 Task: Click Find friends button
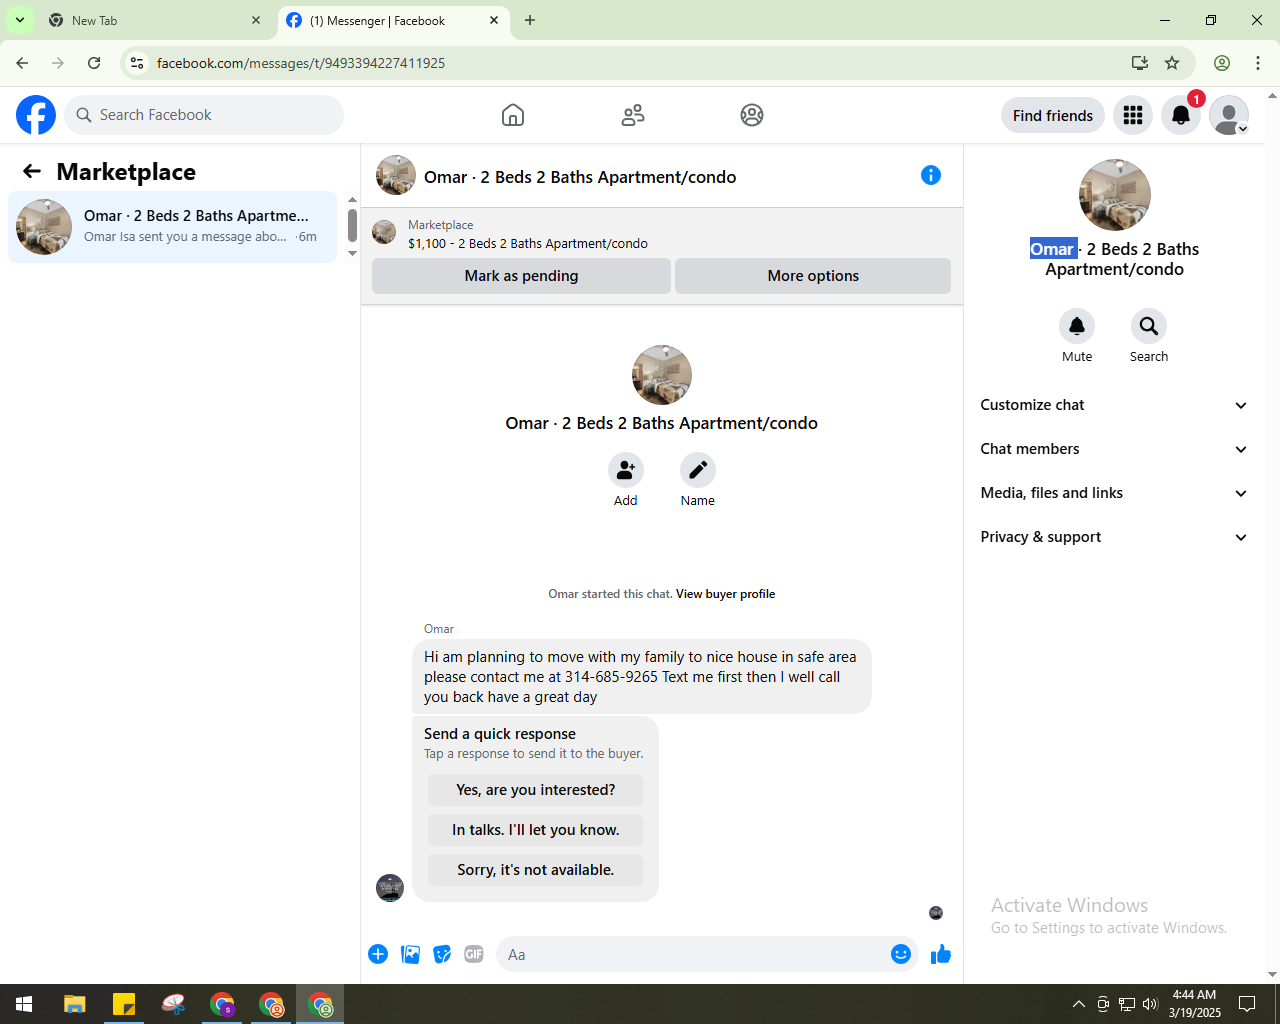[1053, 115]
